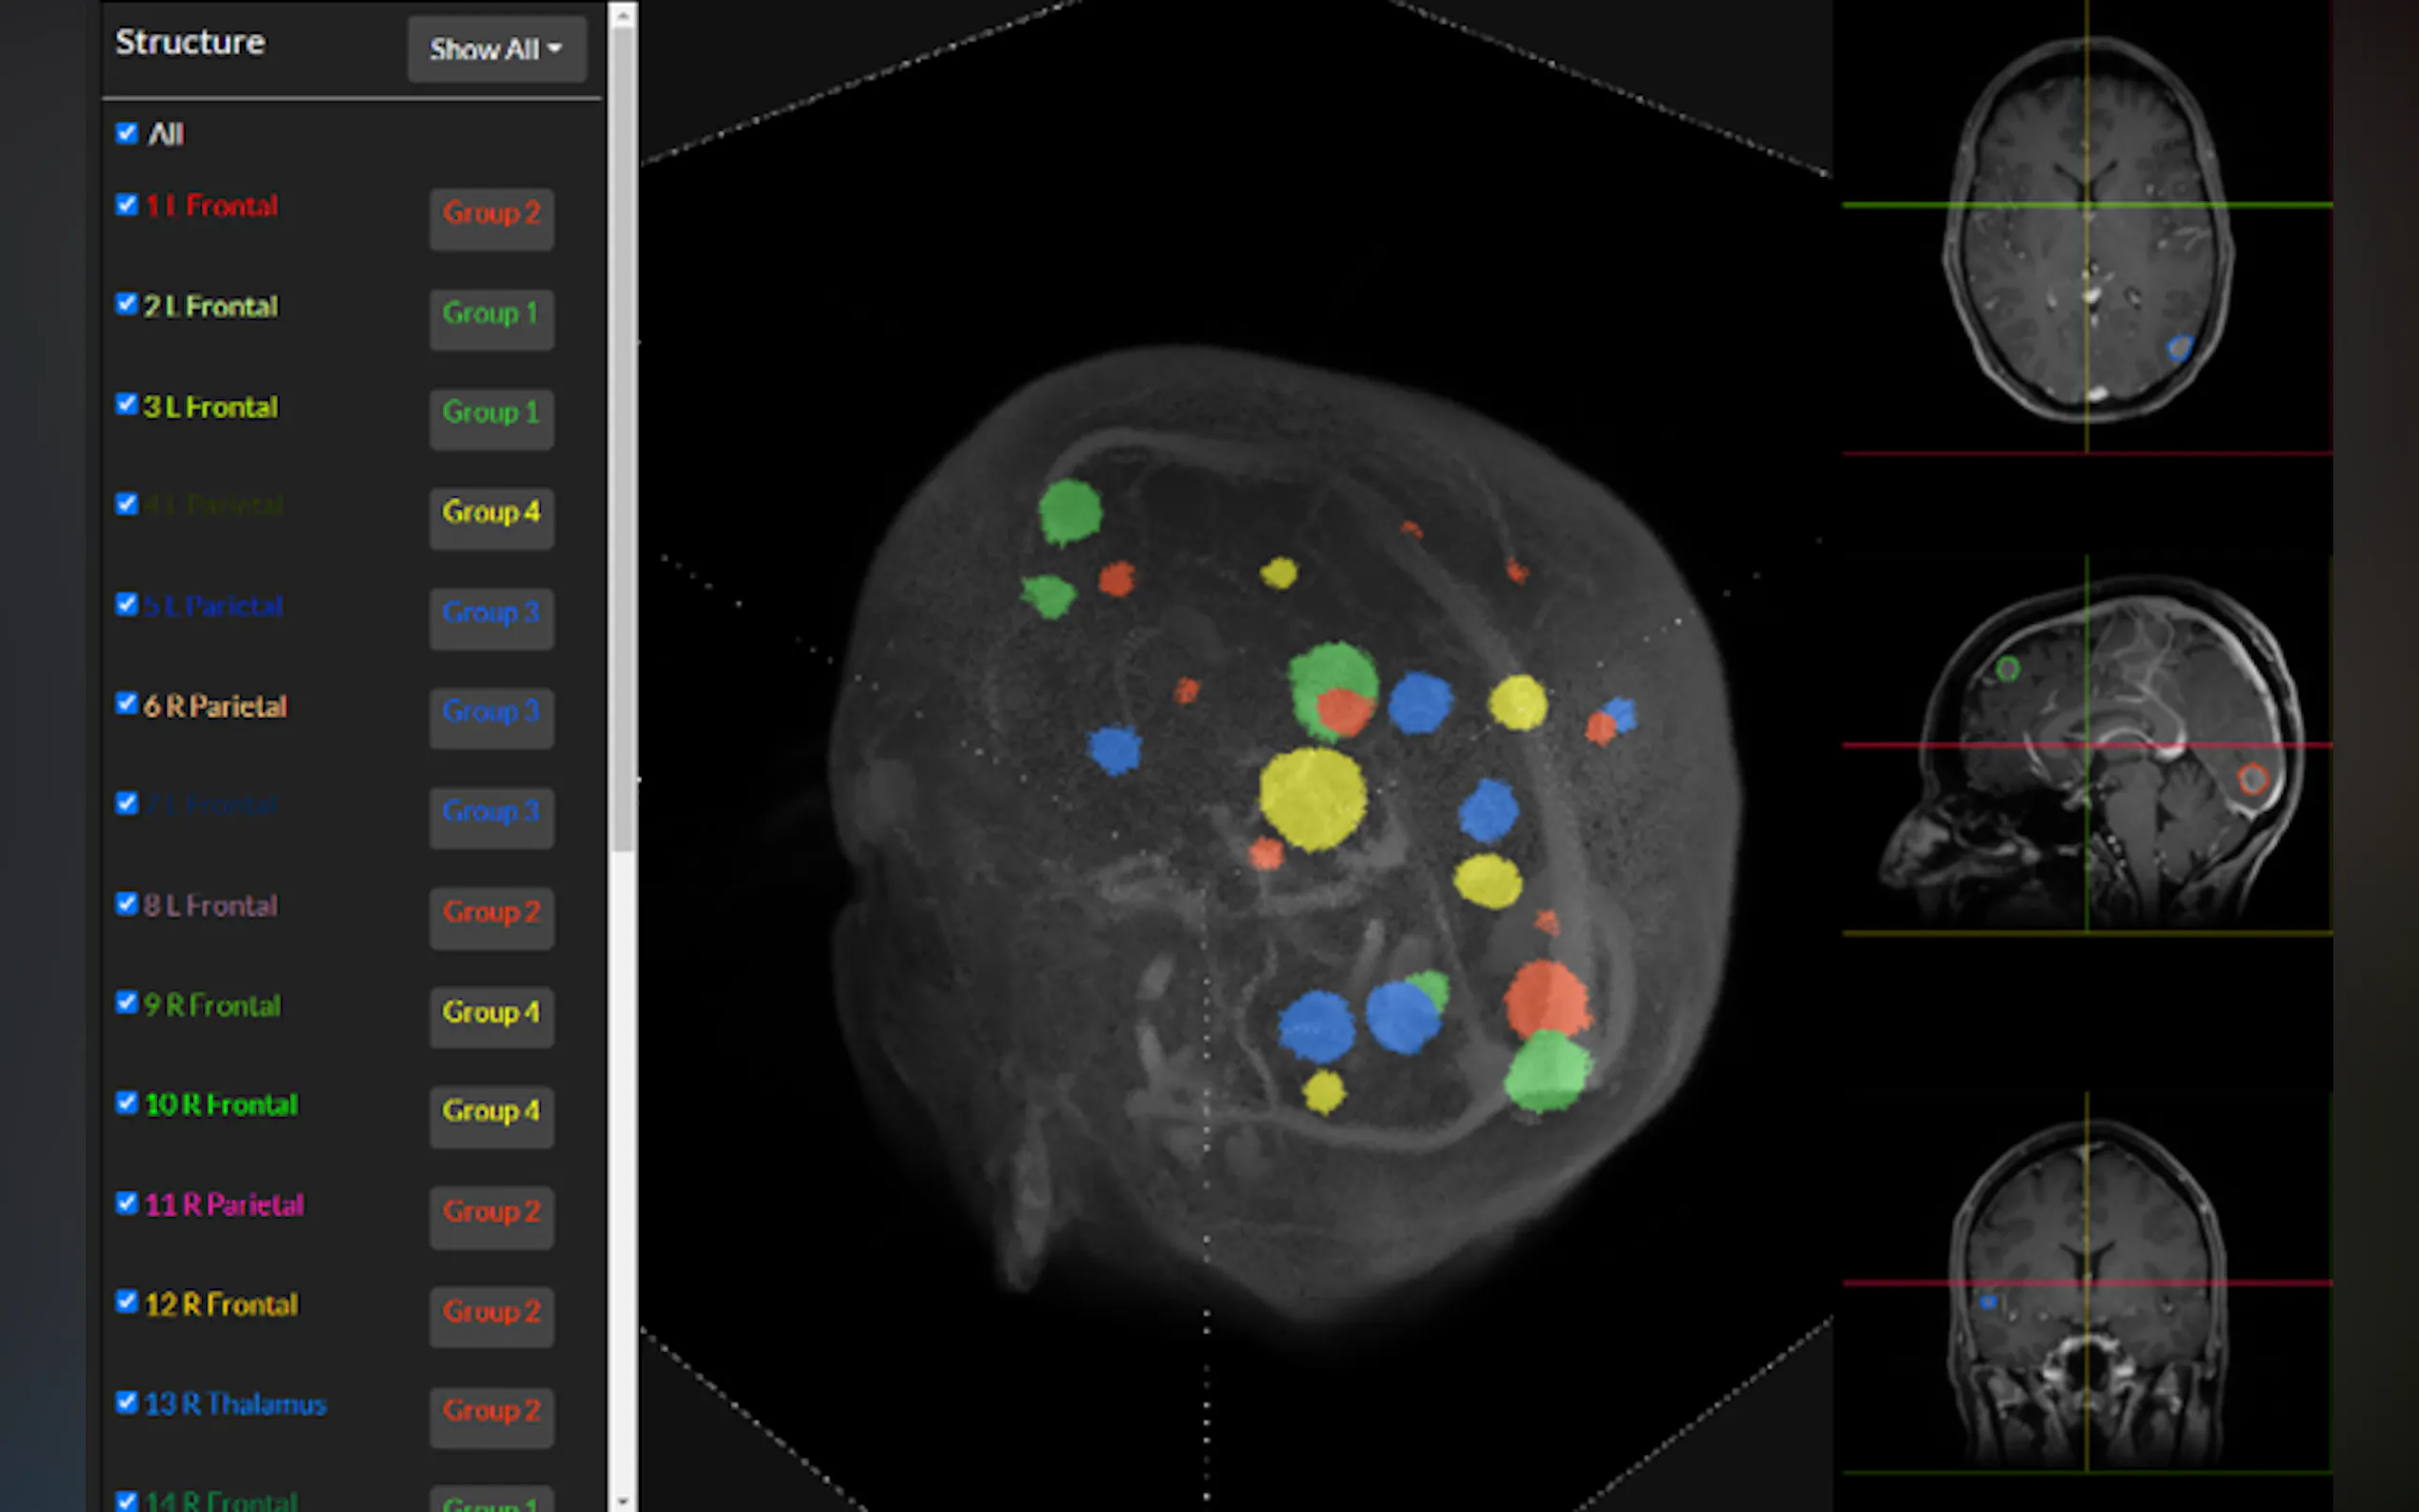
Task: Click the largest yellow lesion in 3D view
Action: click(x=1312, y=799)
